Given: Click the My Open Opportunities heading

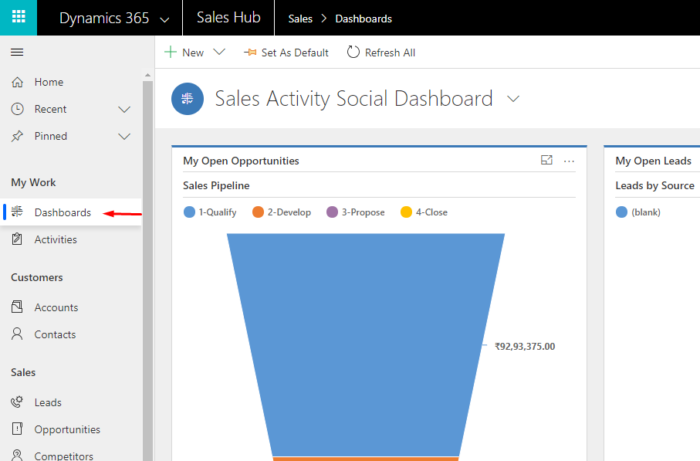Looking at the screenshot, I should tap(241, 161).
